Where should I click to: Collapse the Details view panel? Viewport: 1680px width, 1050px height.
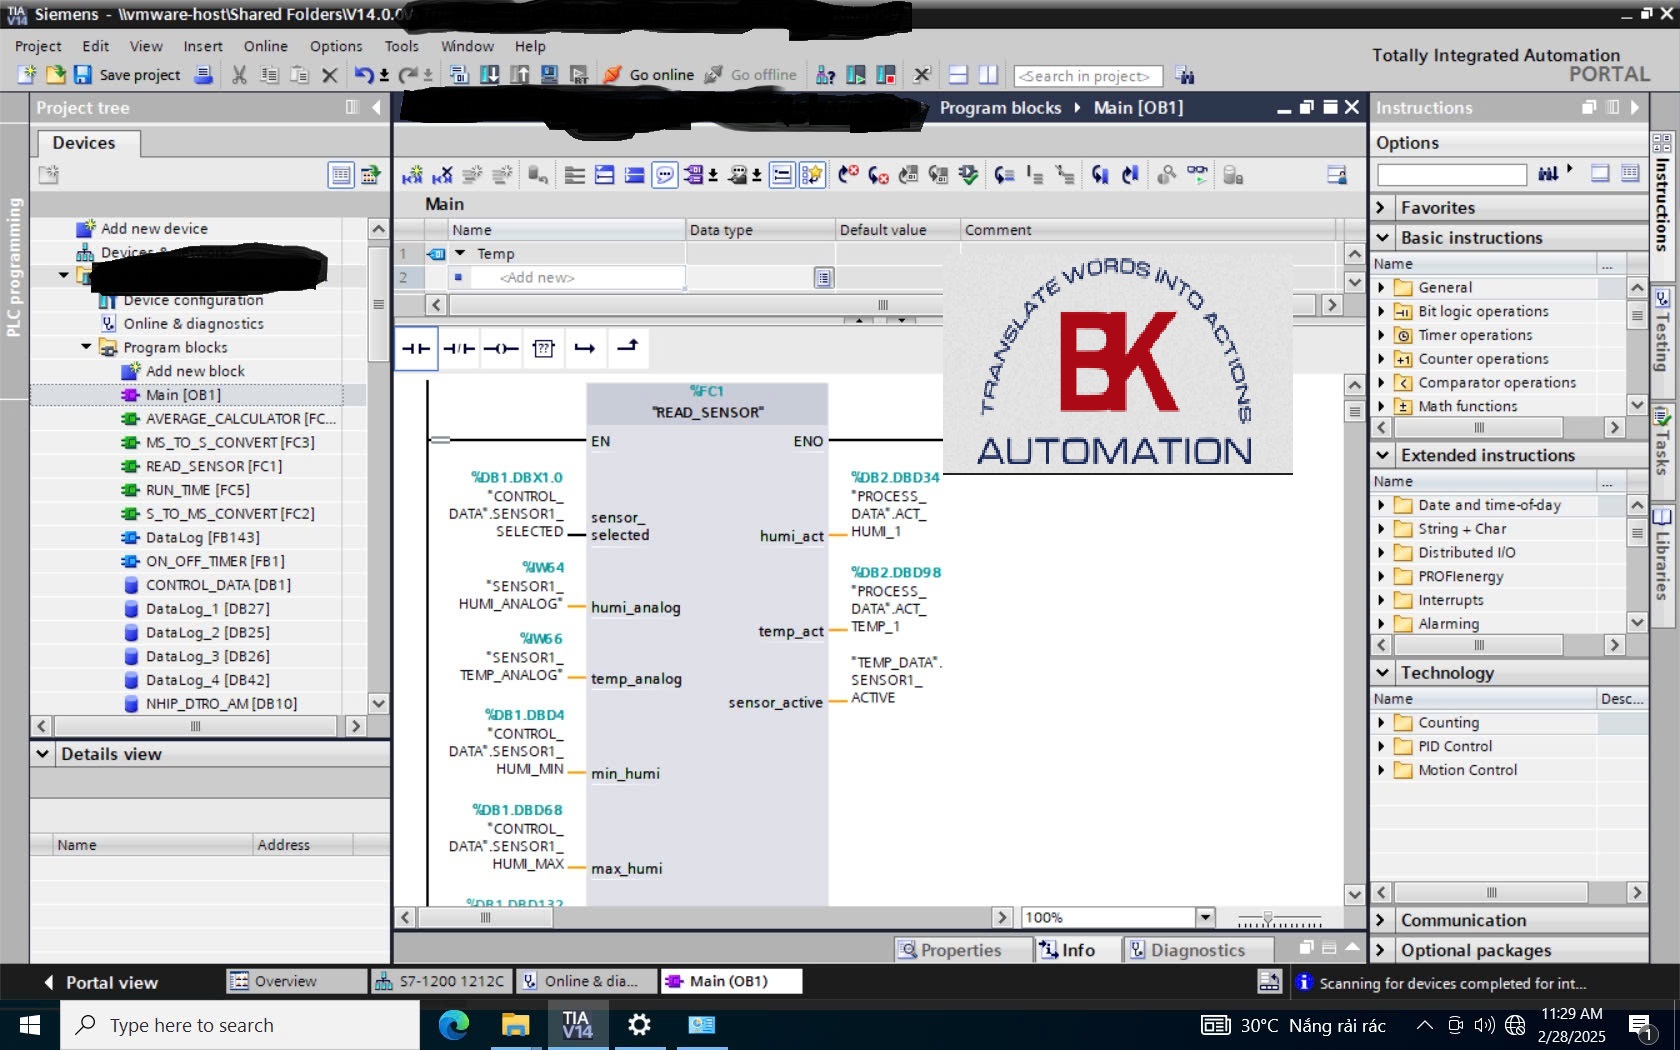(43, 754)
